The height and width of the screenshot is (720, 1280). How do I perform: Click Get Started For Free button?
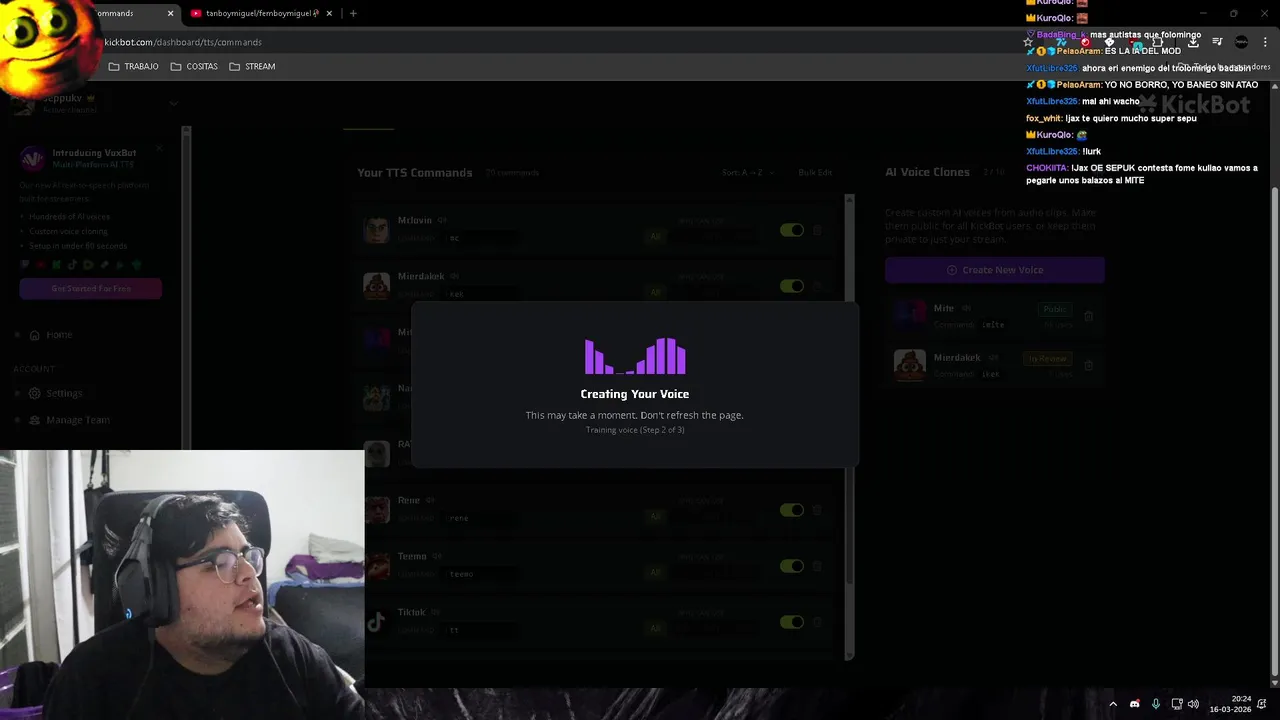point(90,288)
